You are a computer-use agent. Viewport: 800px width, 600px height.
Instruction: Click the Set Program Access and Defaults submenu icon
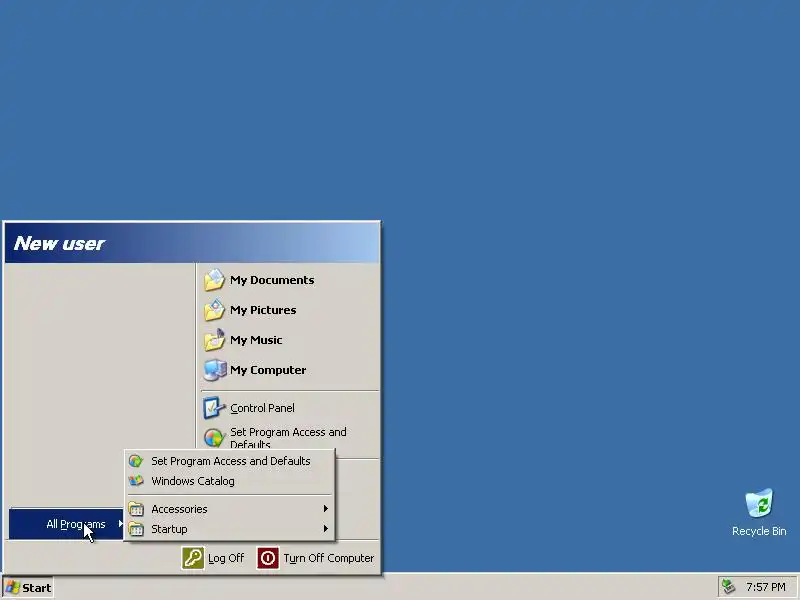[x=136, y=461]
